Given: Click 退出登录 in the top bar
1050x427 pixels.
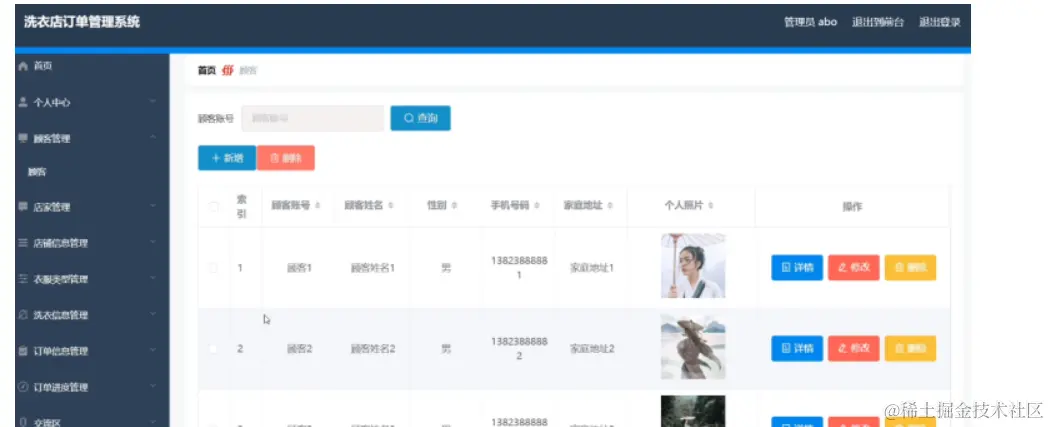Looking at the screenshot, I should [940, 22].
